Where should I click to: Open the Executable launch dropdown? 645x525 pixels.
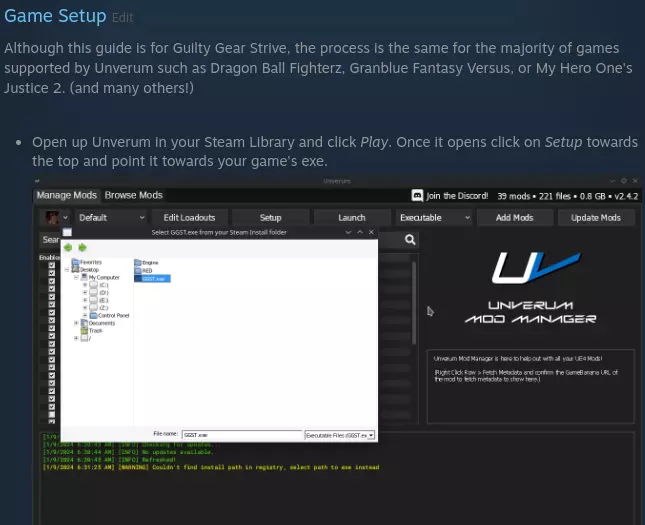coord(433,217)
